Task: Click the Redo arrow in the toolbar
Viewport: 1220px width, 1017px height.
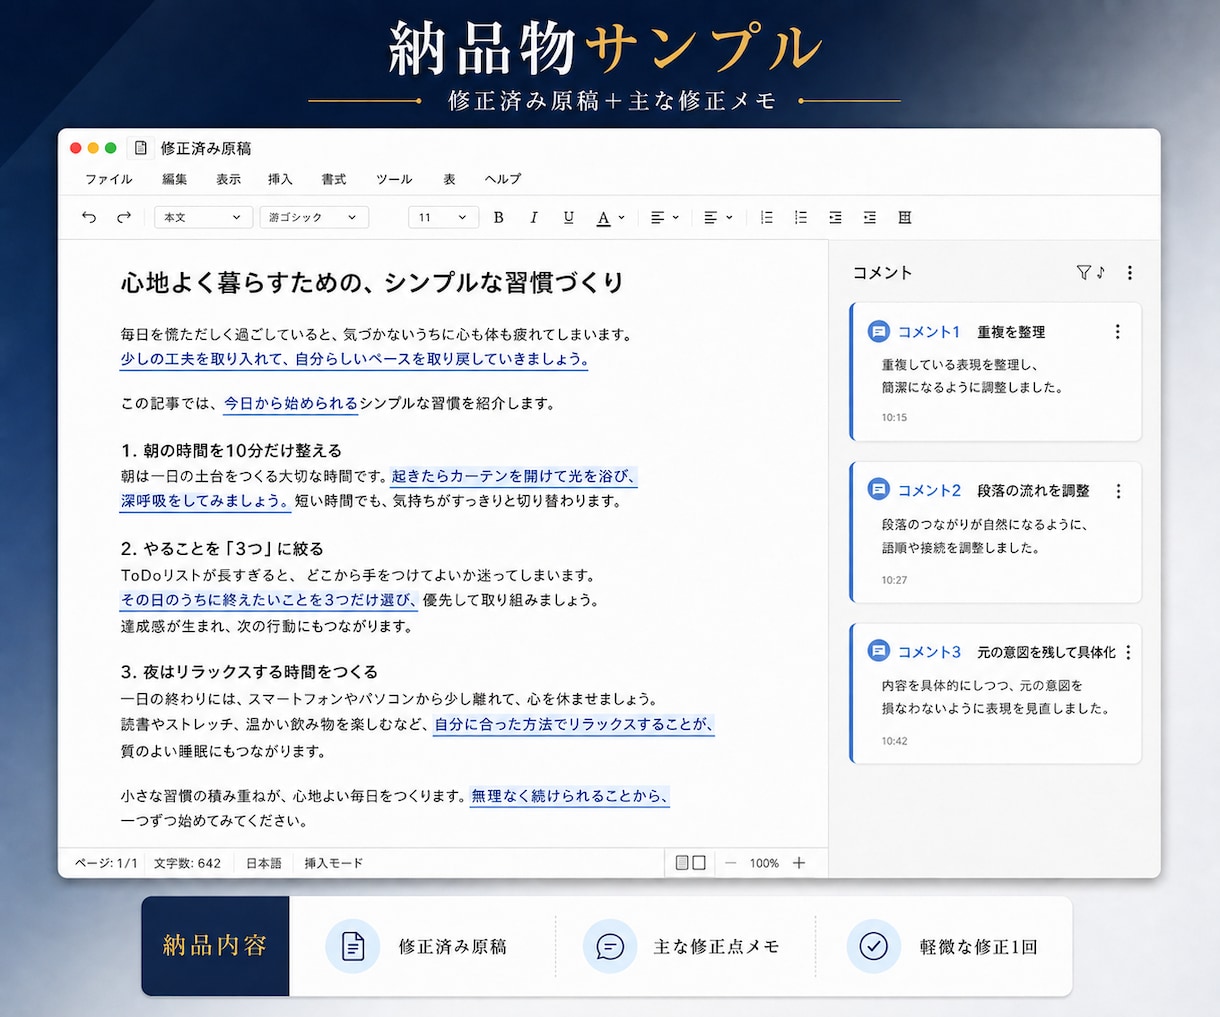Action: point(124,217)
